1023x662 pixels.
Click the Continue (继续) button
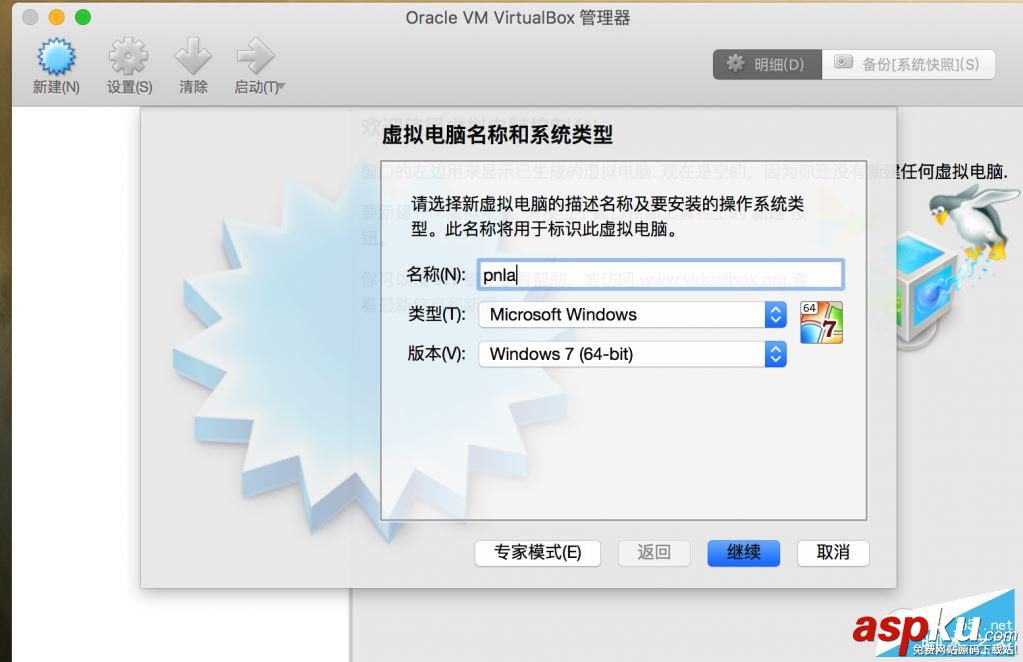click(x=744, y=553)
